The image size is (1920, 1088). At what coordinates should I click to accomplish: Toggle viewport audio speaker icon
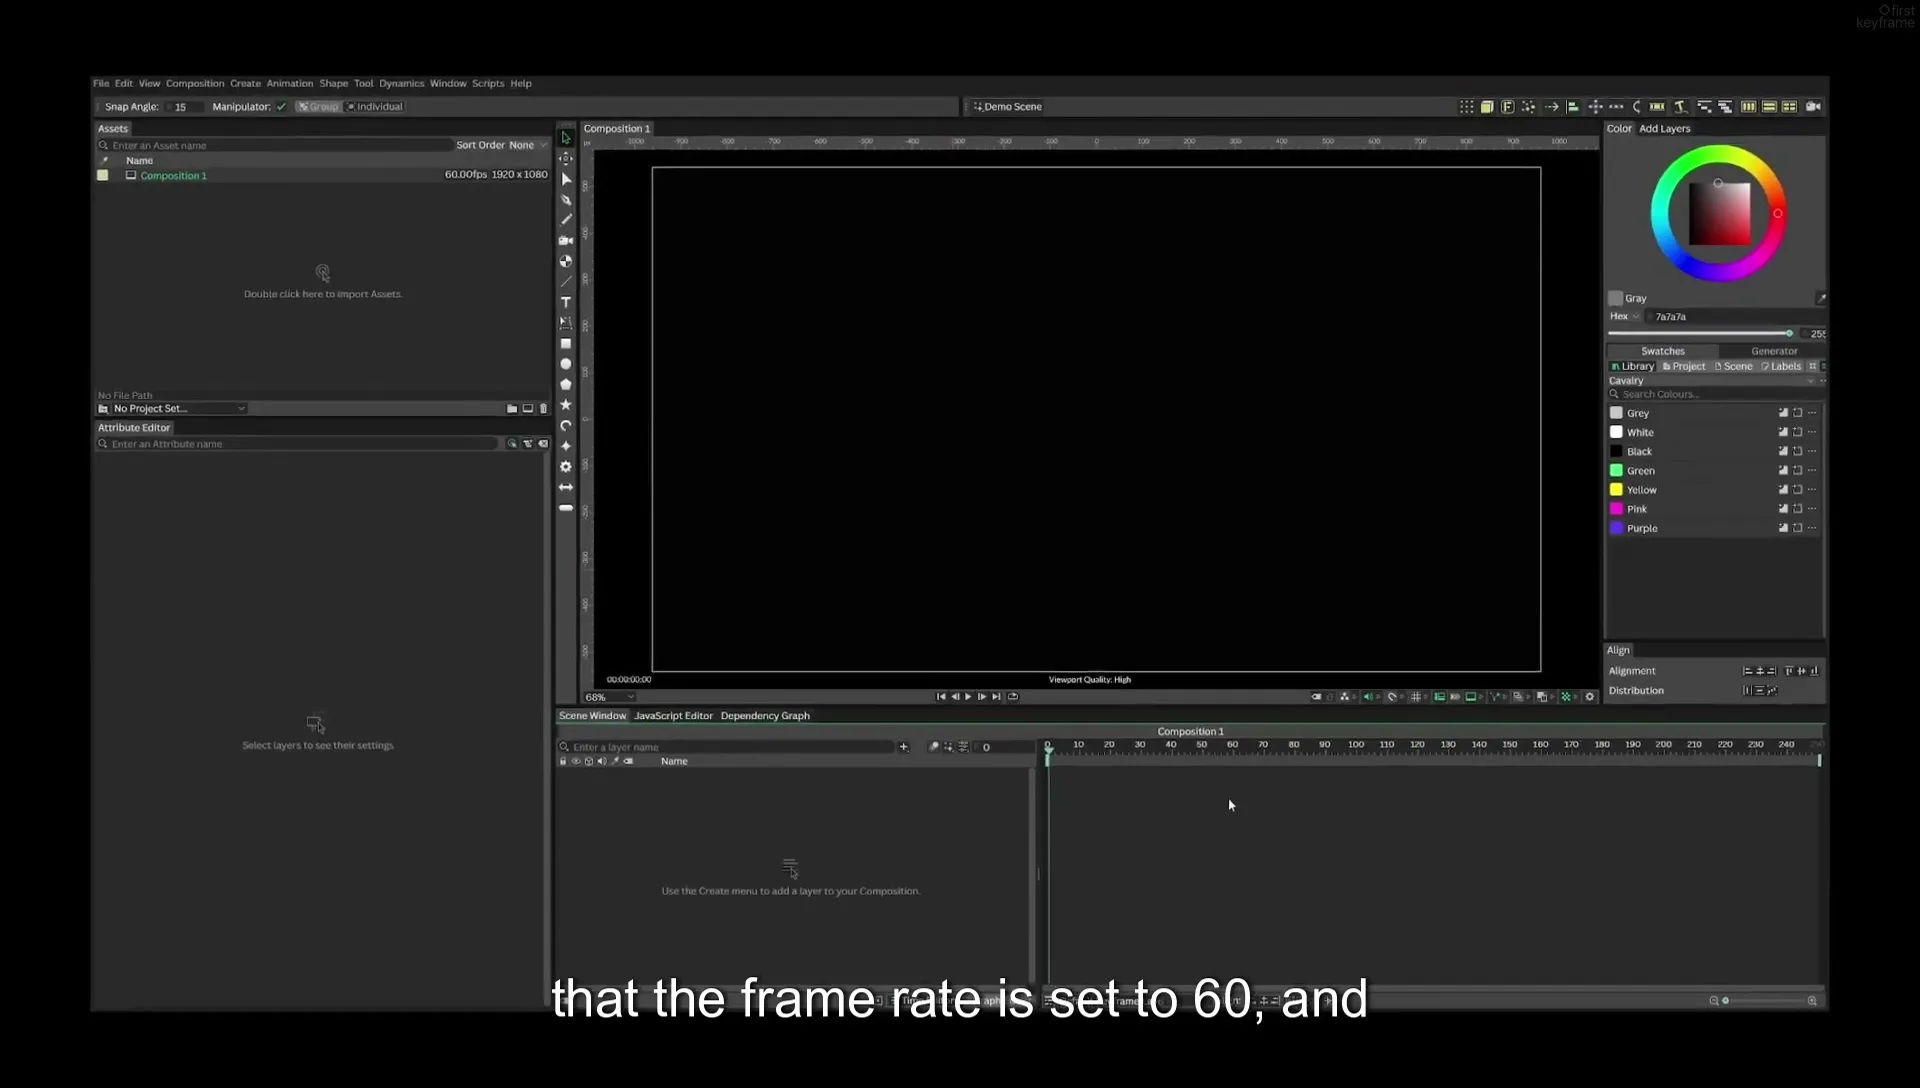(x=1368, y=697)
